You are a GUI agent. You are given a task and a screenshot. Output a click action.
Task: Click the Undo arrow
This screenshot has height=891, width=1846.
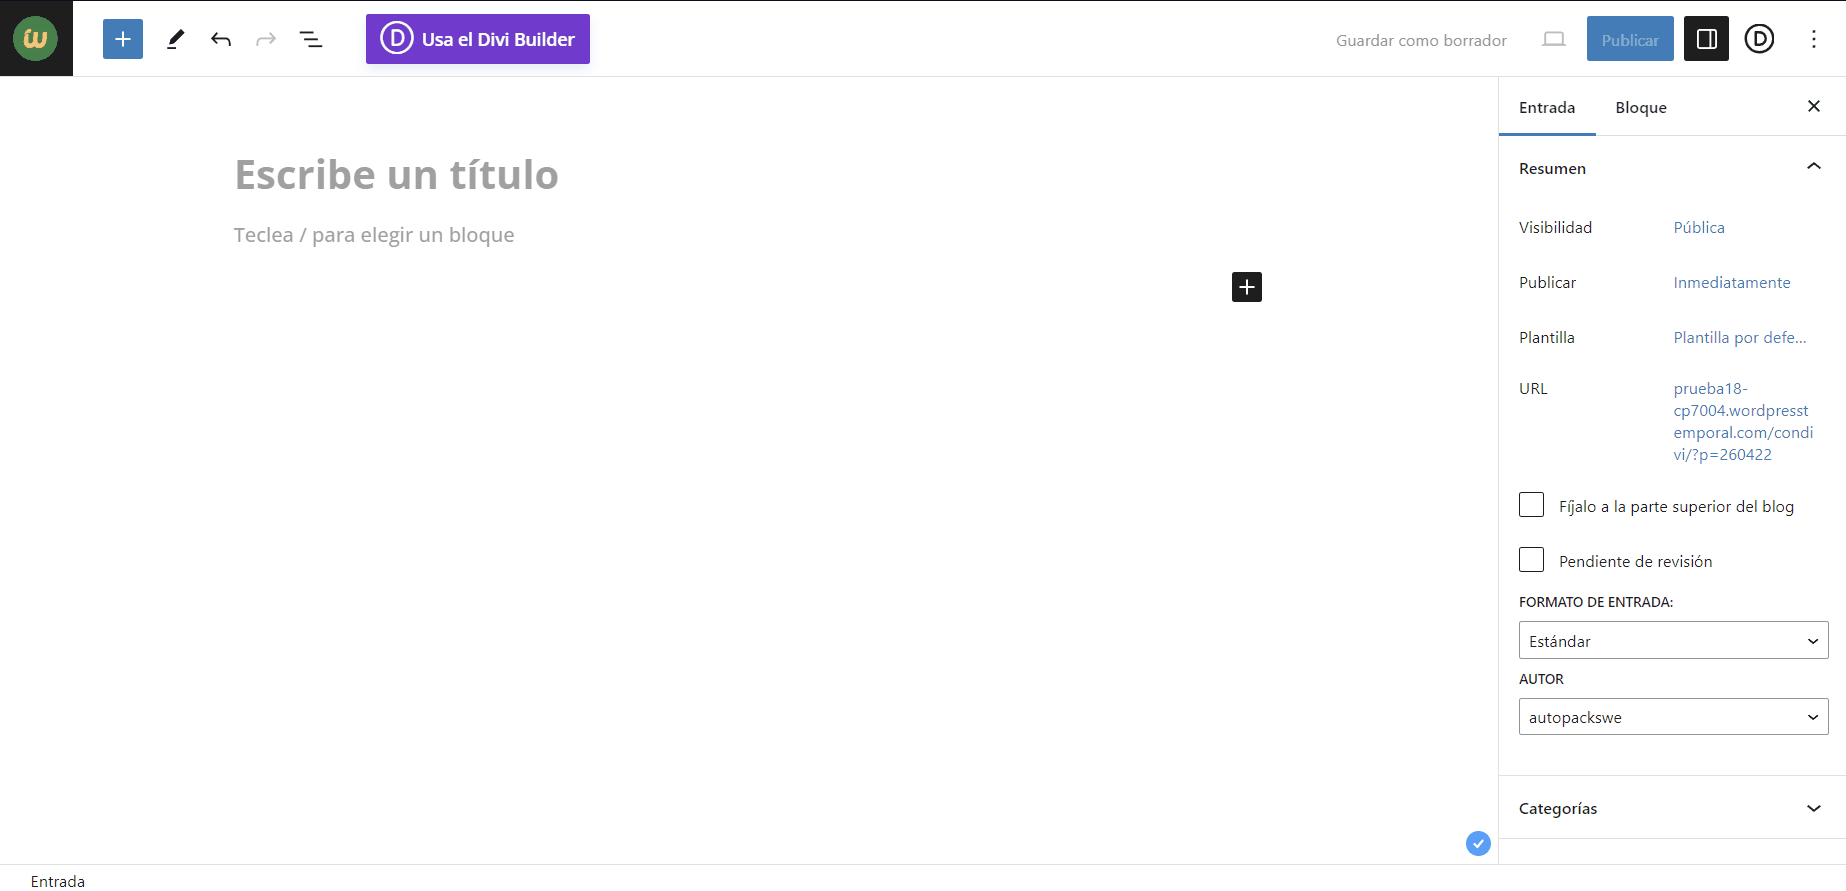pos(221,39)
